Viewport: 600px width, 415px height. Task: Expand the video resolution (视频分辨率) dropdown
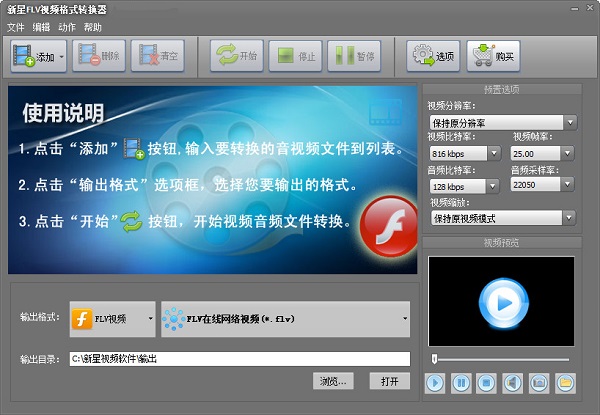tap(502, 122)
